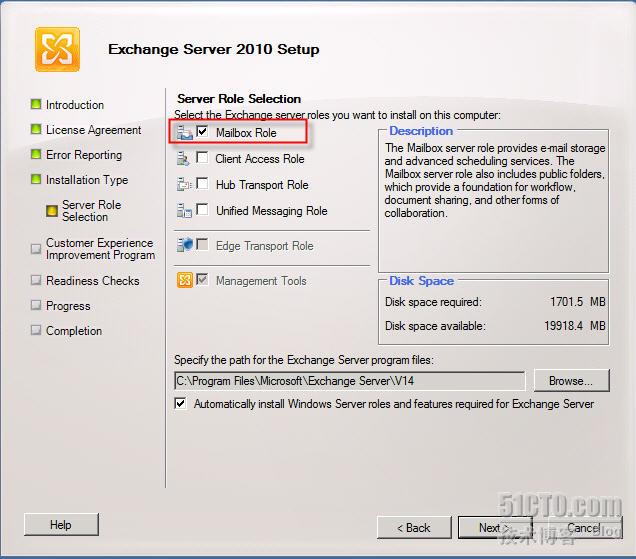This screenshot has width=636, height=559.
Task: Click the Progress step label
Action: coord(68,306)
